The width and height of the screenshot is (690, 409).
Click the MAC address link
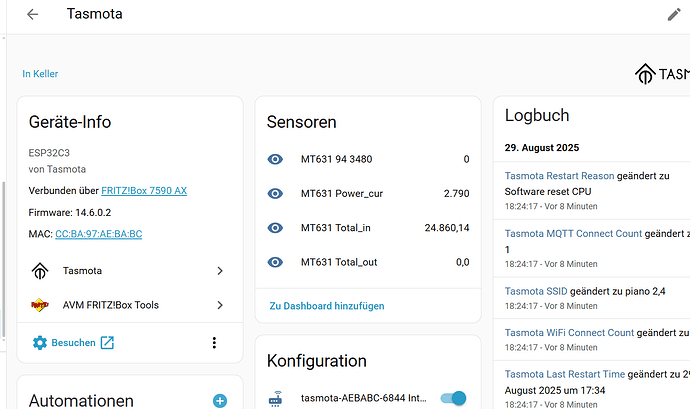click(98, 234)
